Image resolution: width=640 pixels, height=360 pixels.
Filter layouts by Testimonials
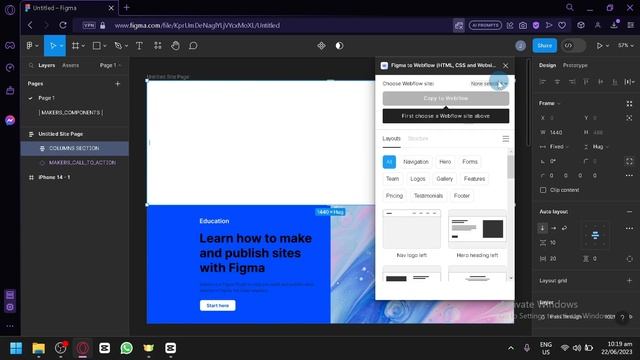(x=428, y=196)
